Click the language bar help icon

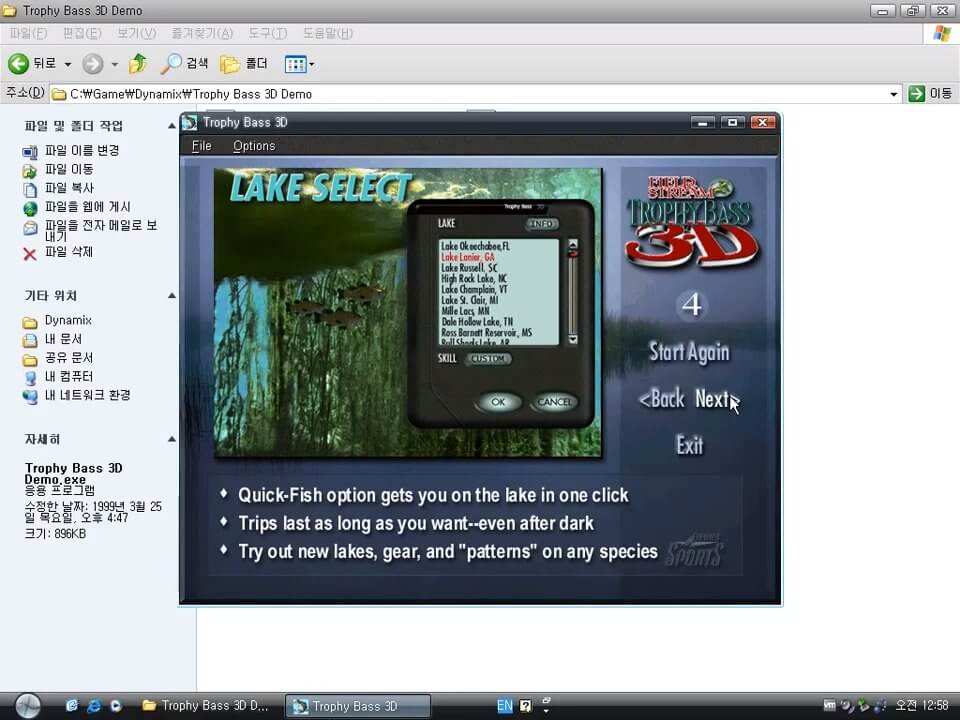click(x=525, y=706)
